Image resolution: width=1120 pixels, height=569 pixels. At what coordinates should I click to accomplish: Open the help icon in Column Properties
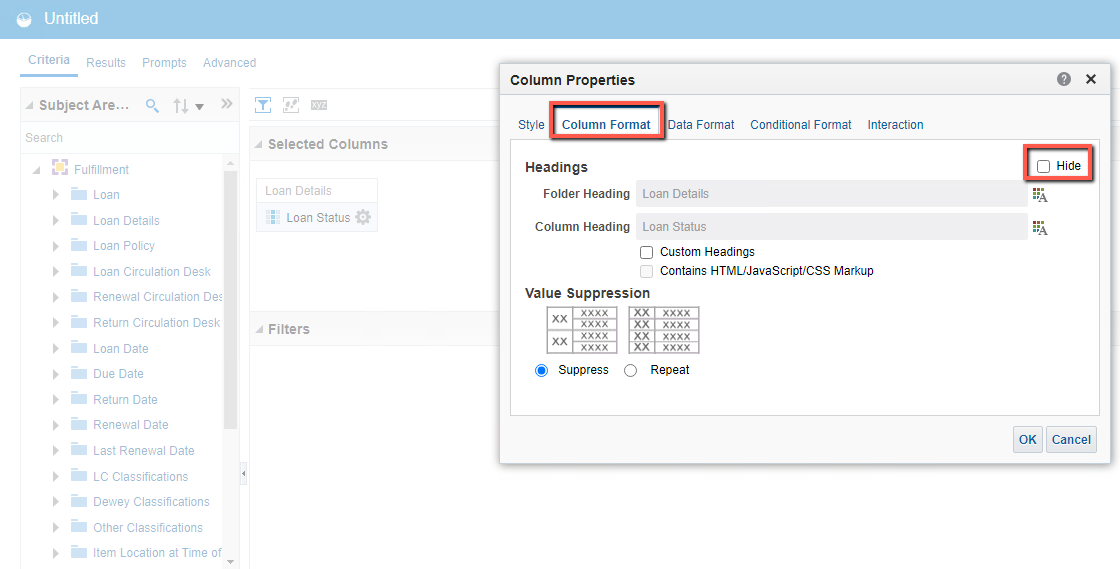click(x=1064, y=79)
